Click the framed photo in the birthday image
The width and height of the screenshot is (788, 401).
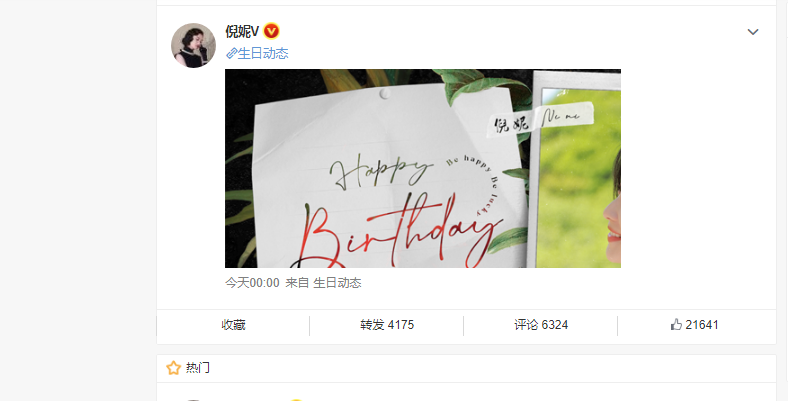click(x=574, y=169)
